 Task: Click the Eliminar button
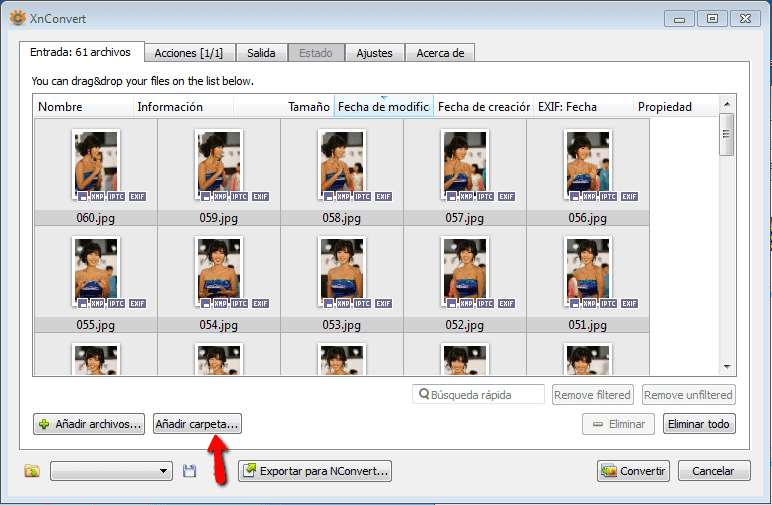tap(618, 424)
